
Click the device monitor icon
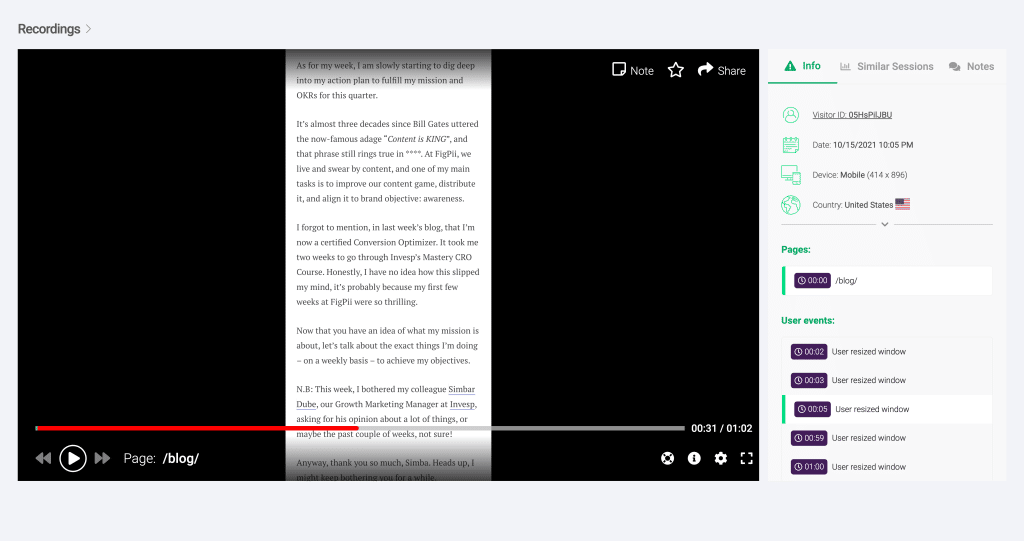click(x=791, y=174)
